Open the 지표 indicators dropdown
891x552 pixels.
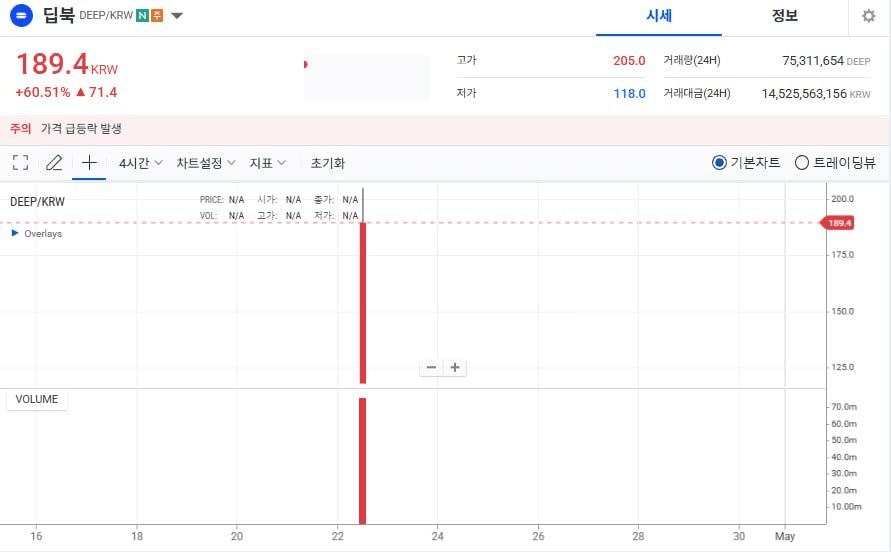[267, 163]
